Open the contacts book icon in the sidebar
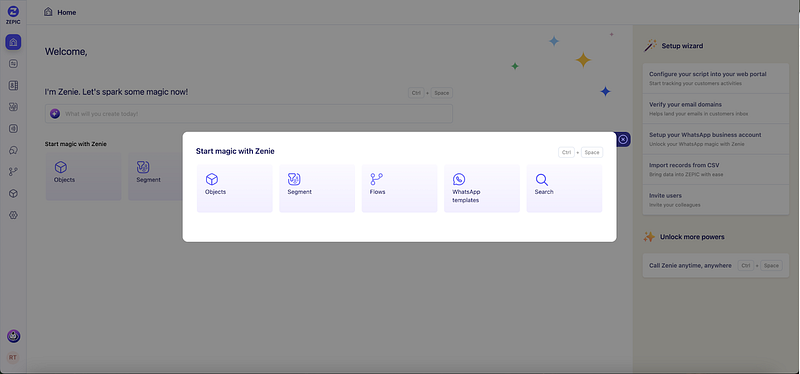This screenshot has width=800, height=374. [x=13, y=86]
